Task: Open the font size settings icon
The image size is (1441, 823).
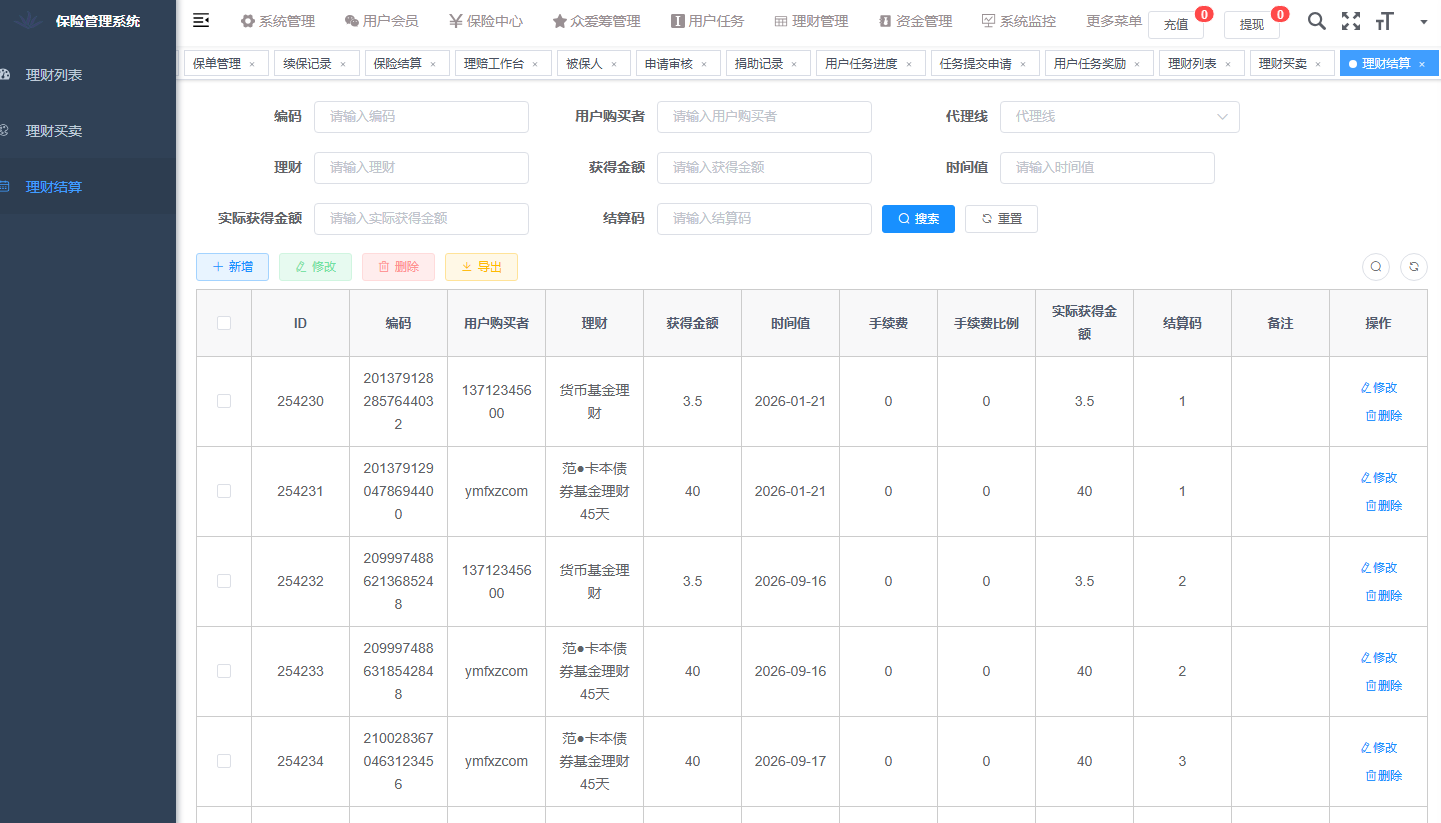Action: [1385, 21]
